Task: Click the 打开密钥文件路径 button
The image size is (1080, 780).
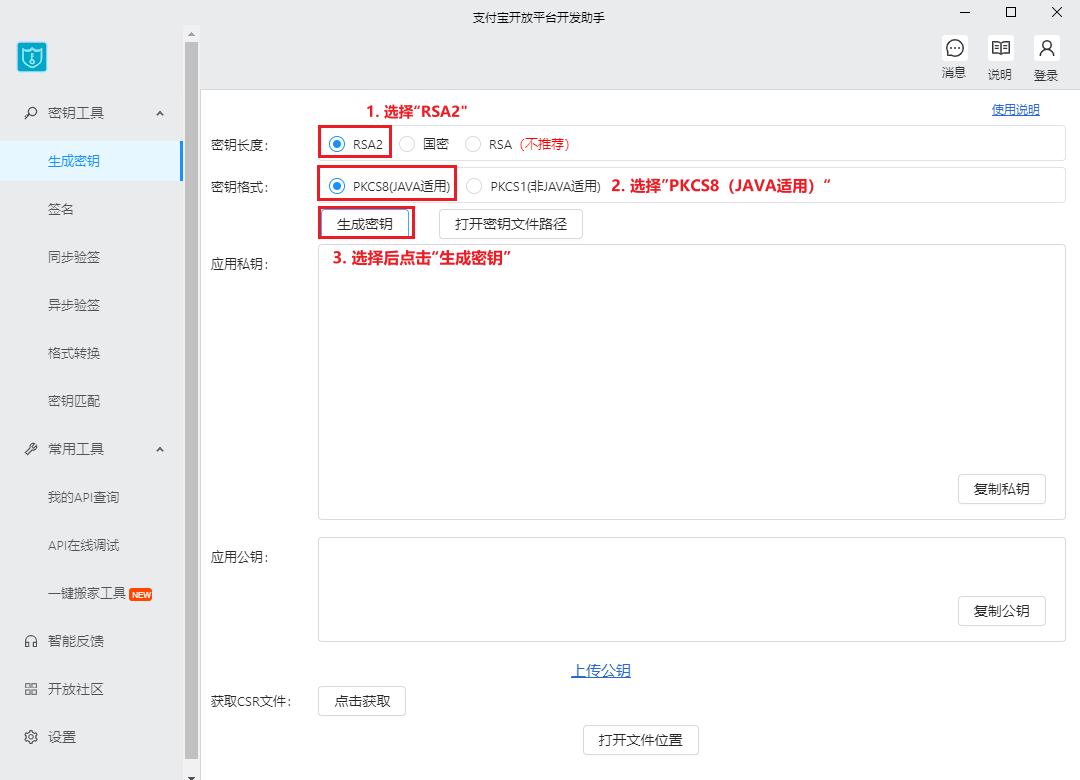Action: click(511, 224)
